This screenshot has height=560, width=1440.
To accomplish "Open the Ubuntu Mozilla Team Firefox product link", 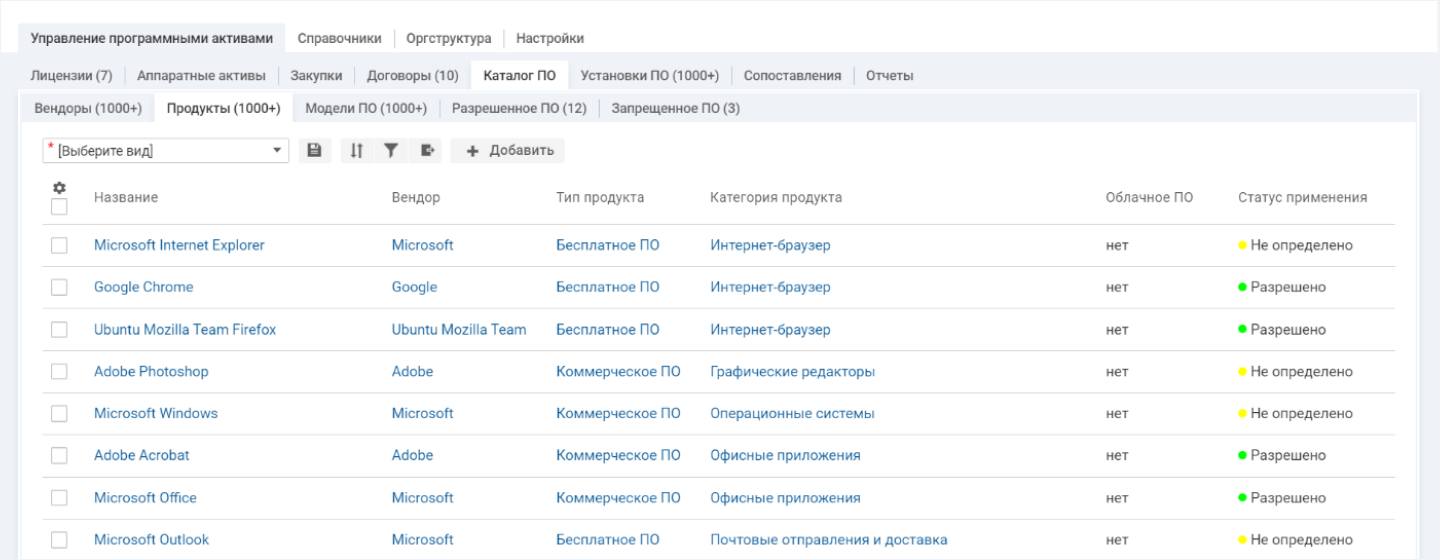I will (185, 330).
